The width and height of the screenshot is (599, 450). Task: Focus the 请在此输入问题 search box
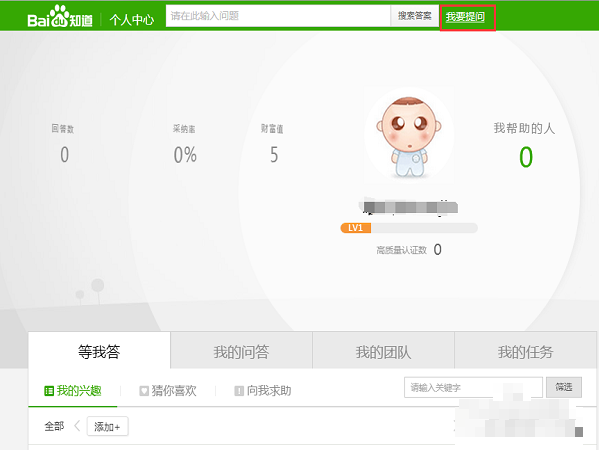coord(278,16)
